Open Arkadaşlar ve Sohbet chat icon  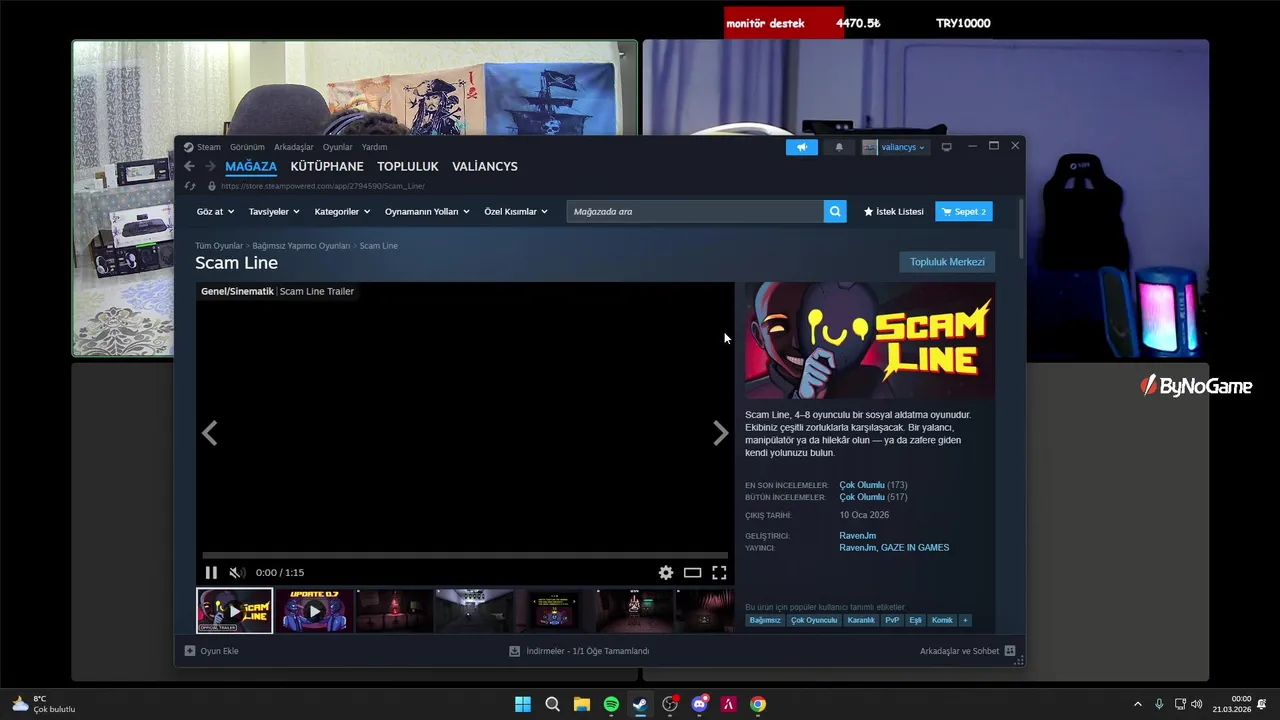1010,651
